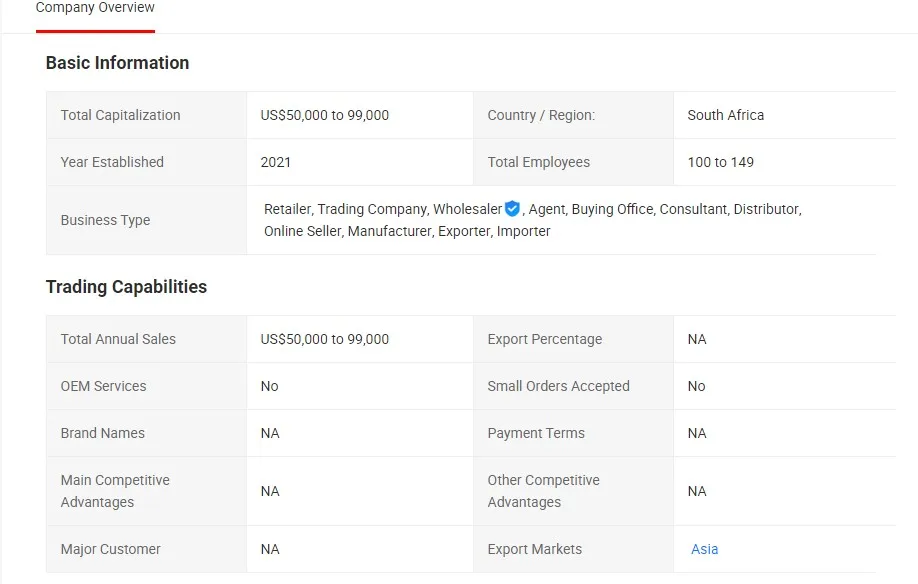Click the Payment Terms label
Image resolution: width=918 pixels, height=584 pixels.
536,433
